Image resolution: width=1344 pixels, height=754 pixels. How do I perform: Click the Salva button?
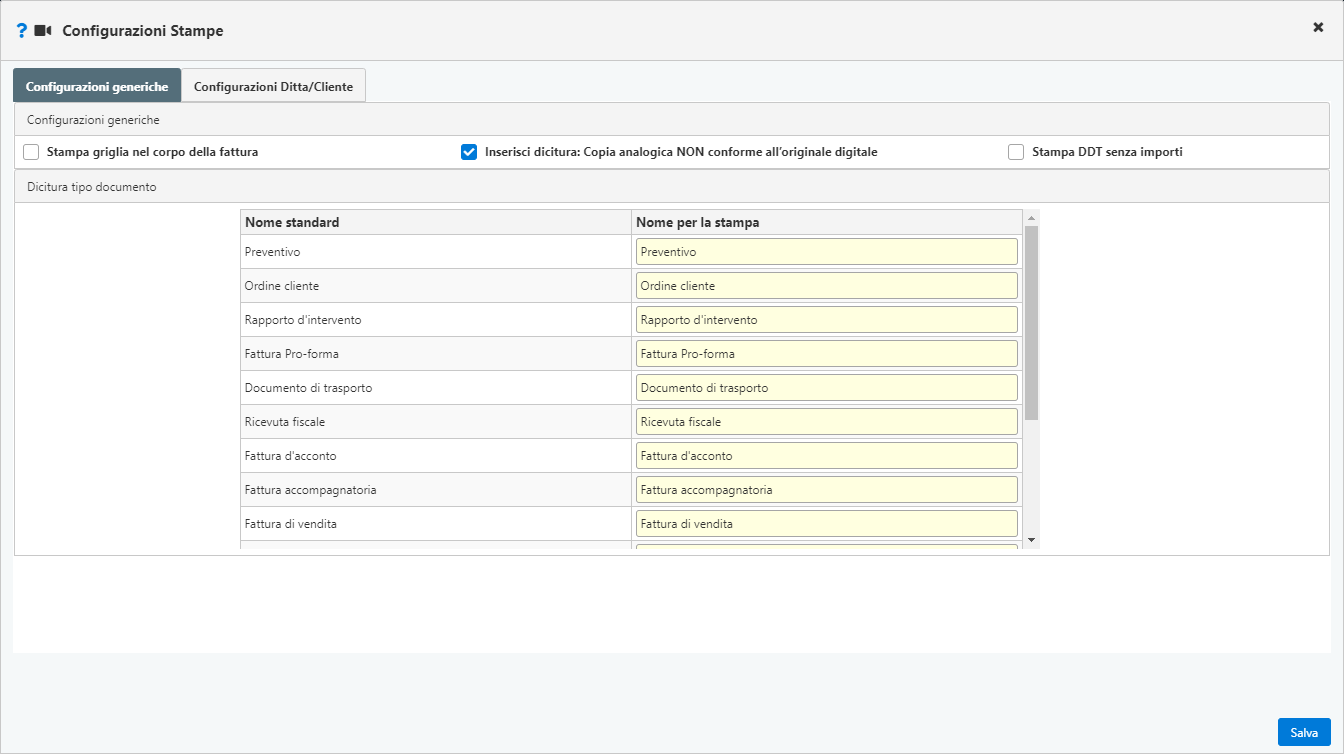pyautogui.click(x=1304, y=732)
